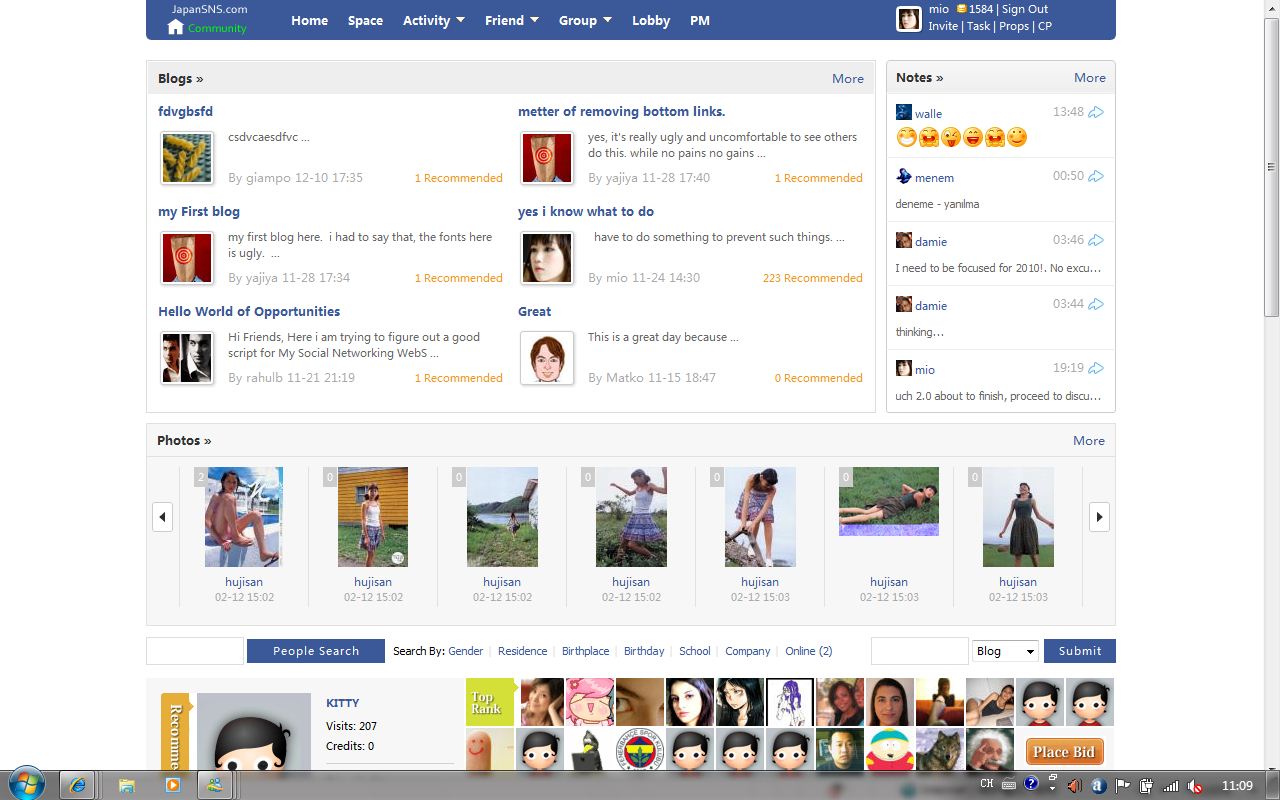View More photos link
Viewport: 1280px width, 800px height.
(x=1089, y=440)
